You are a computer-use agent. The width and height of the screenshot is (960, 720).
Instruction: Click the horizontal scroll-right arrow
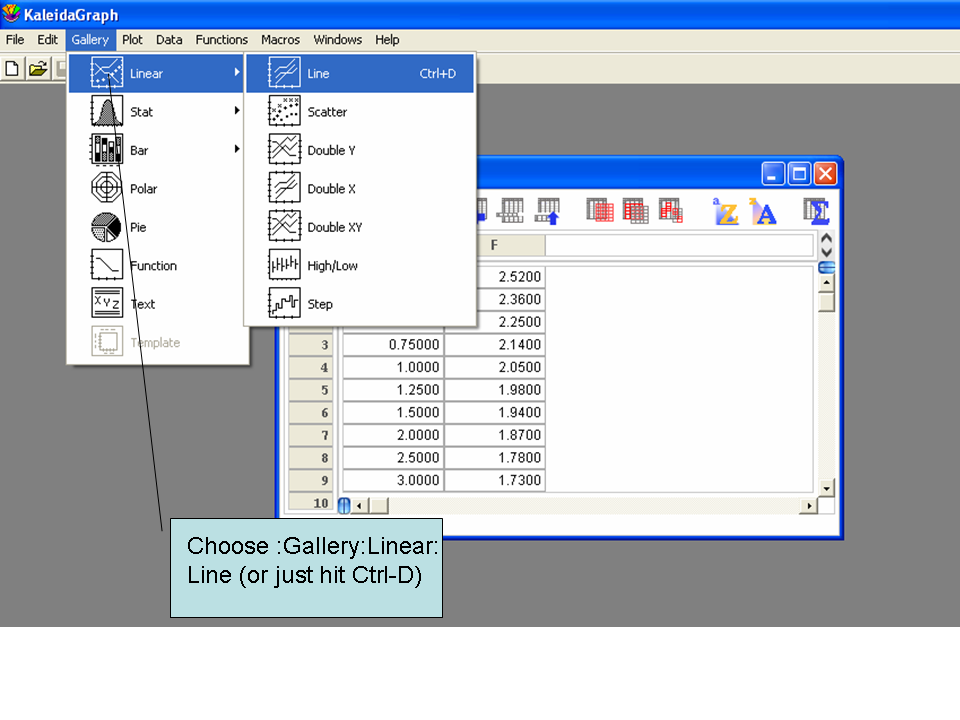pos(809,506)
